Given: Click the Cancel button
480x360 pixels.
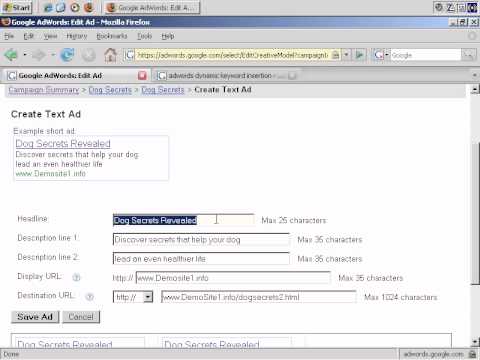Looking at the screenshot, I should click(81, 317).
